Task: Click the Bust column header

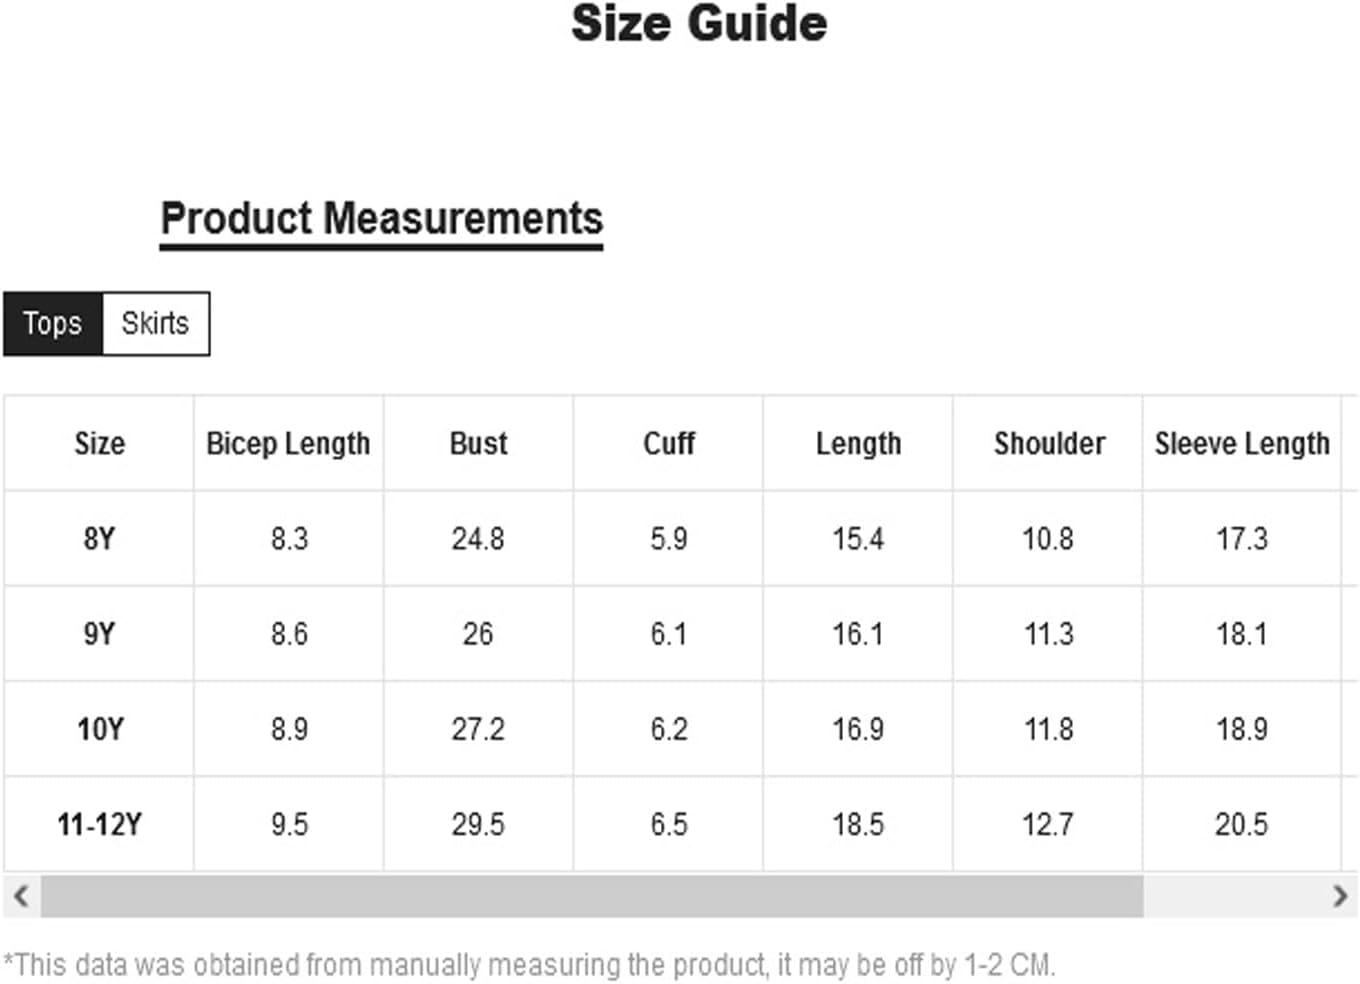Action: point(478,443)
